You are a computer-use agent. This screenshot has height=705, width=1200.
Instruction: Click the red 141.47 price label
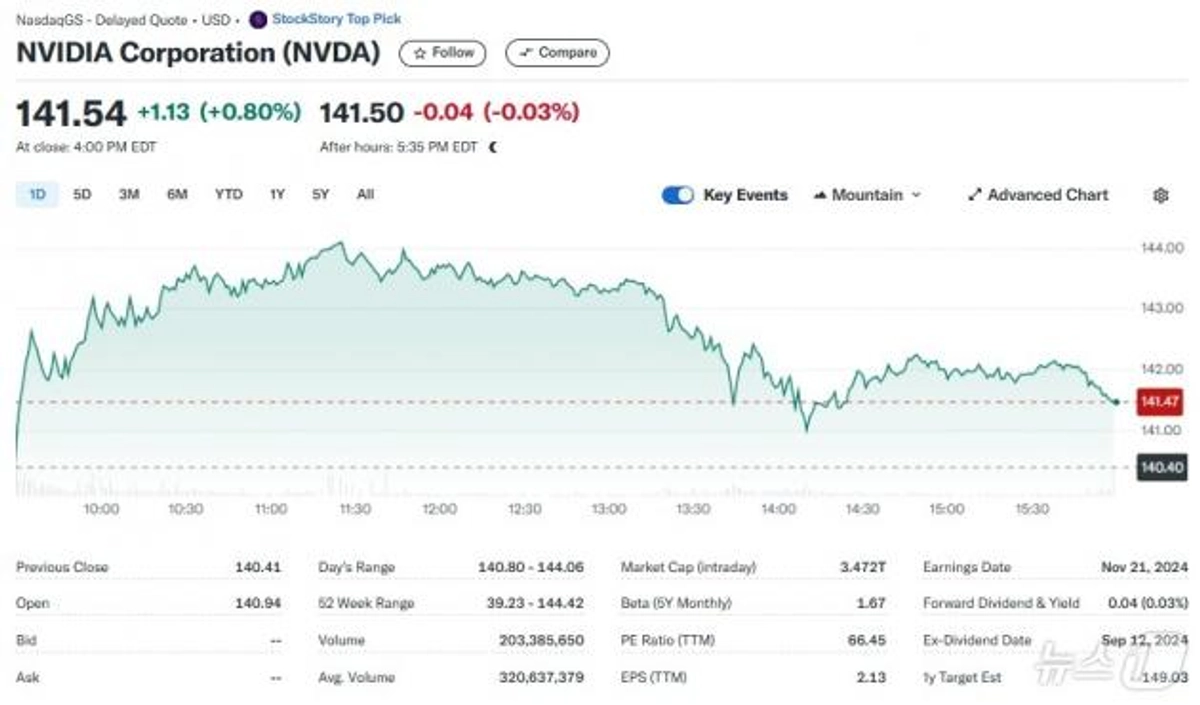pos(1160,402)
